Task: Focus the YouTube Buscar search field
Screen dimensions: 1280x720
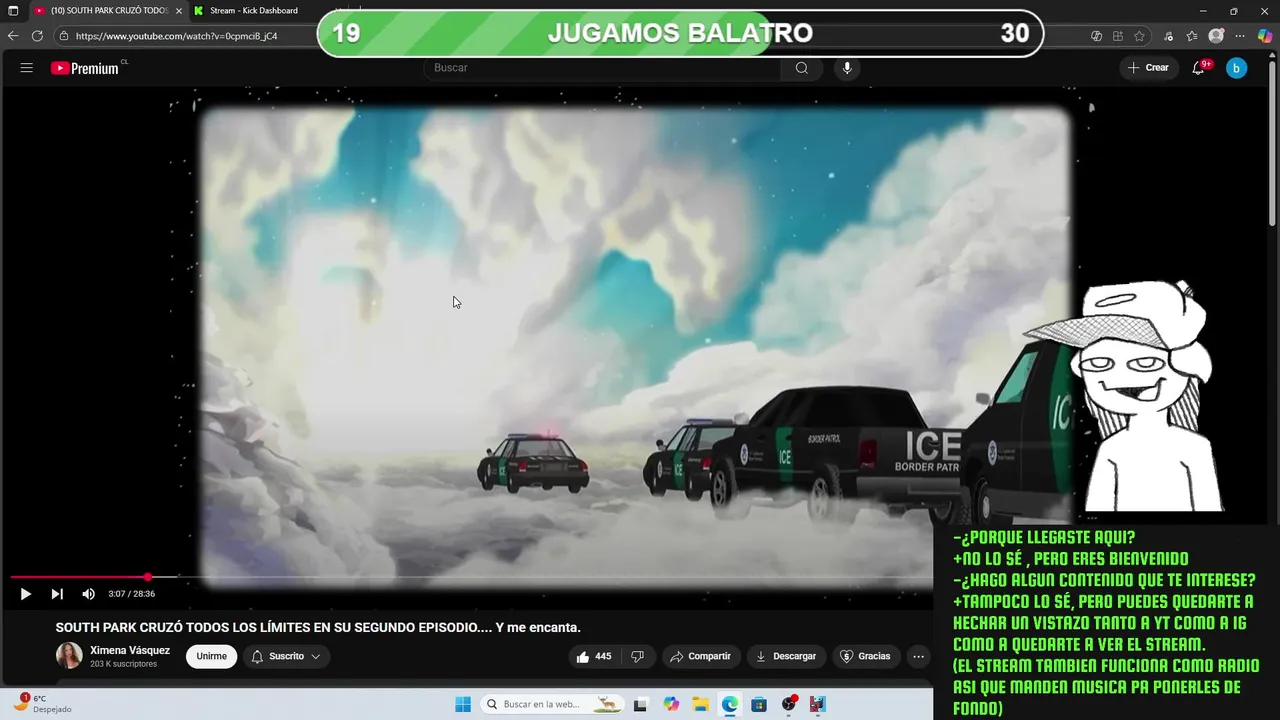Action: (602, 68)
